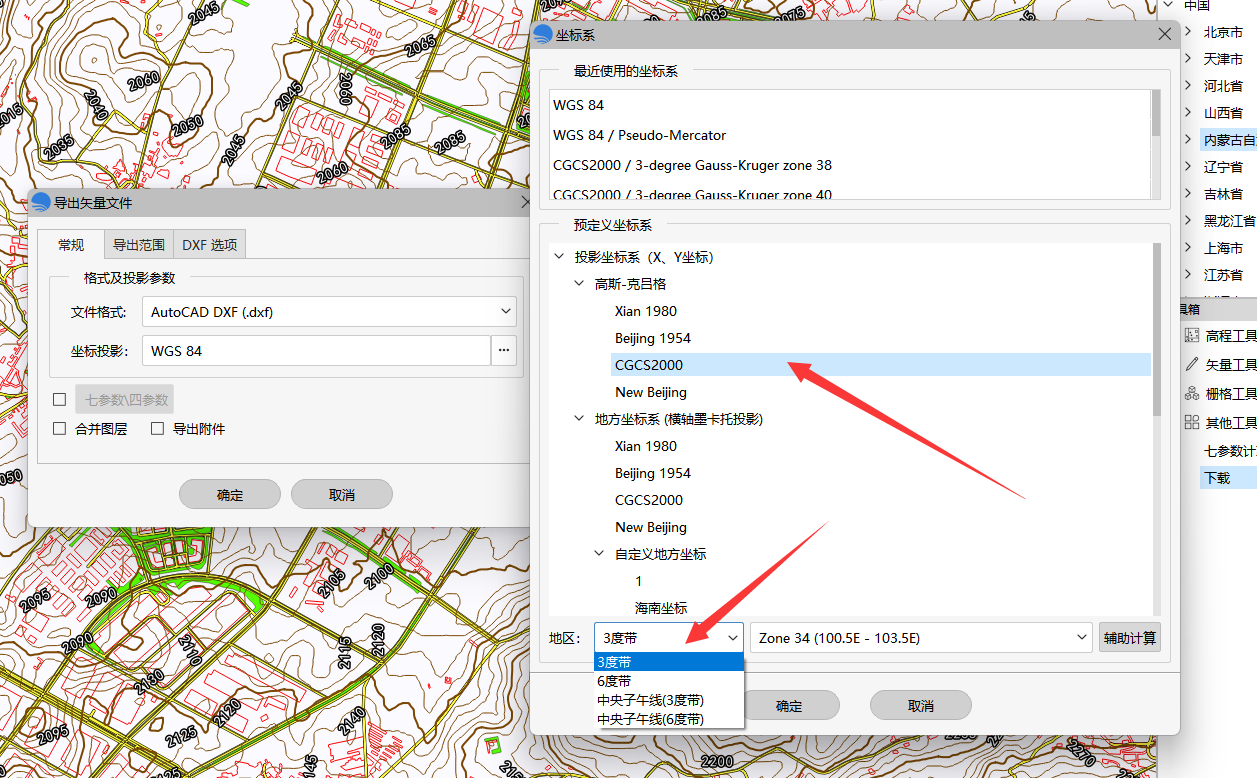Switch to the 导出范围 tab
The width and height of the screenshot is (1257, 778).
point(138,245)
